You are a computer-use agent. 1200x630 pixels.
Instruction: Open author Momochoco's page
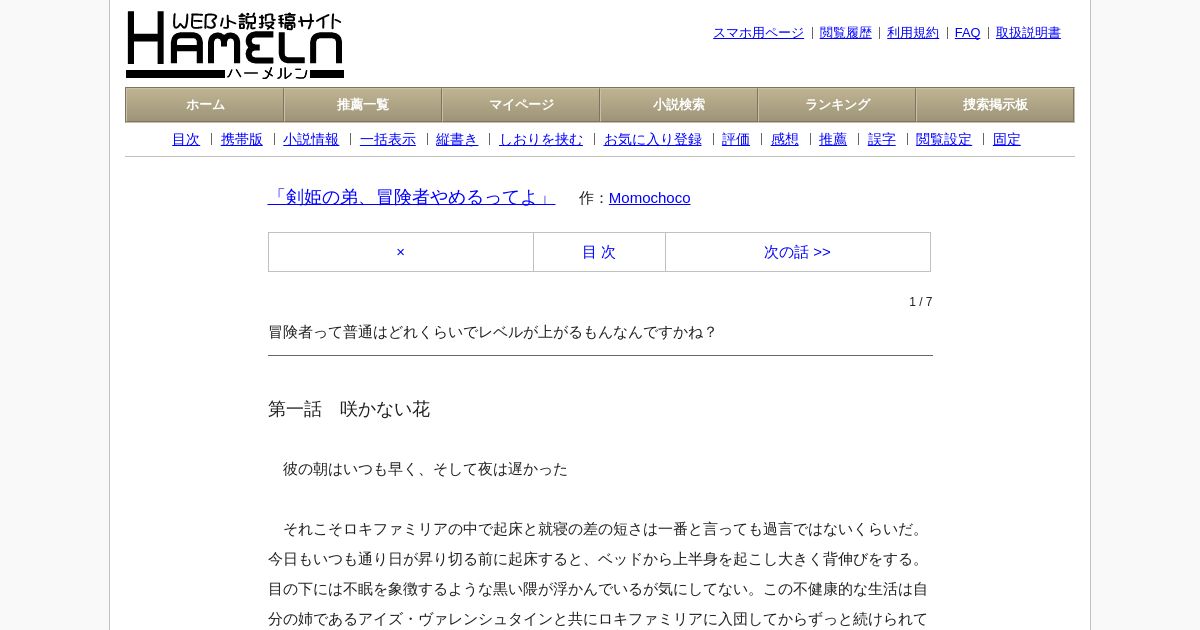point(650,198)
